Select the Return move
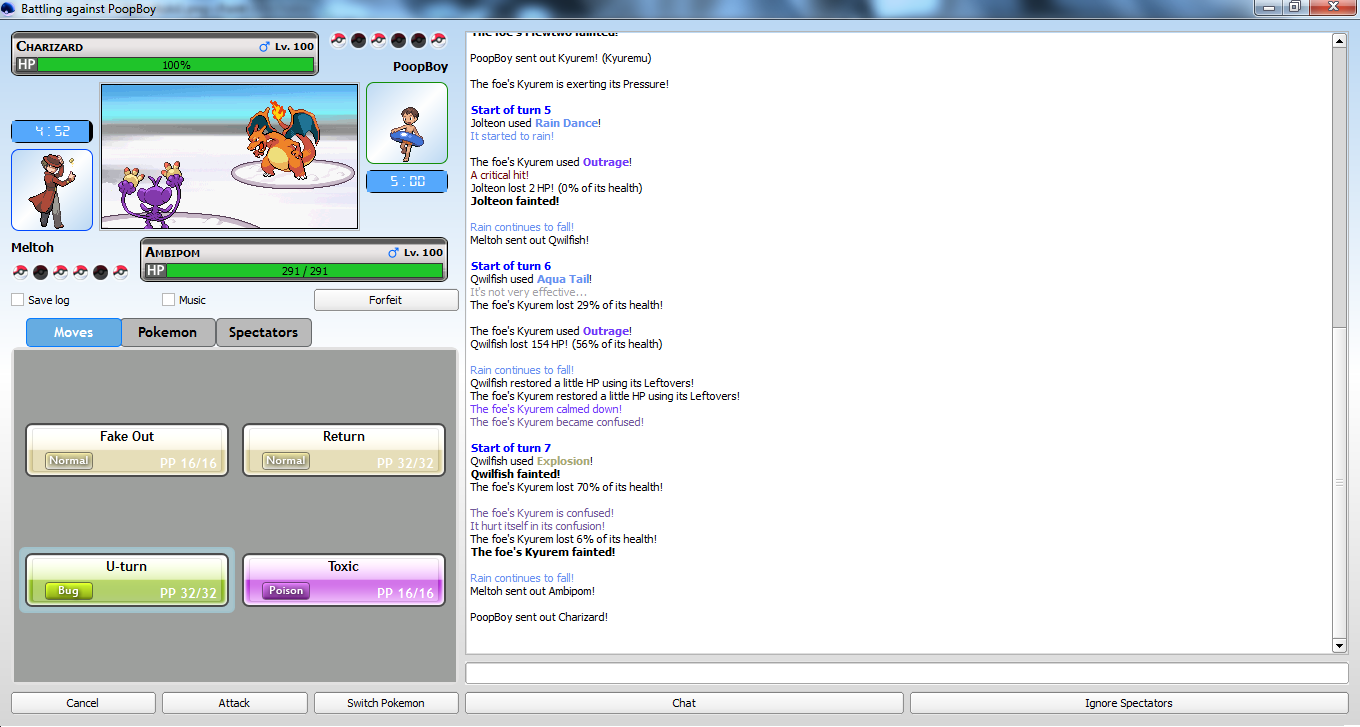The image size is (1360, 727). pos(344,450)
